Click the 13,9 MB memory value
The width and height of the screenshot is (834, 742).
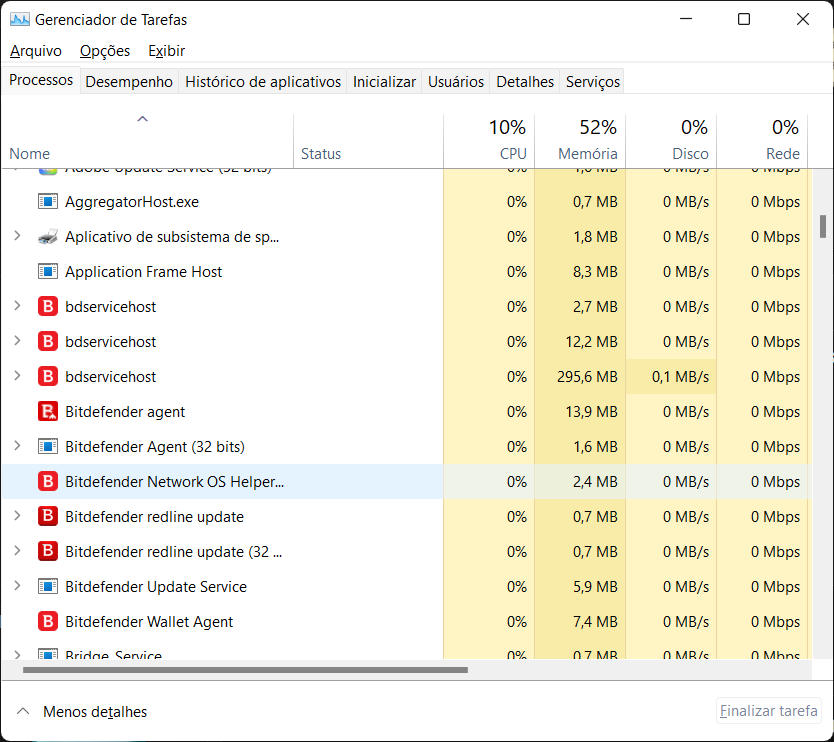[591, 412]
